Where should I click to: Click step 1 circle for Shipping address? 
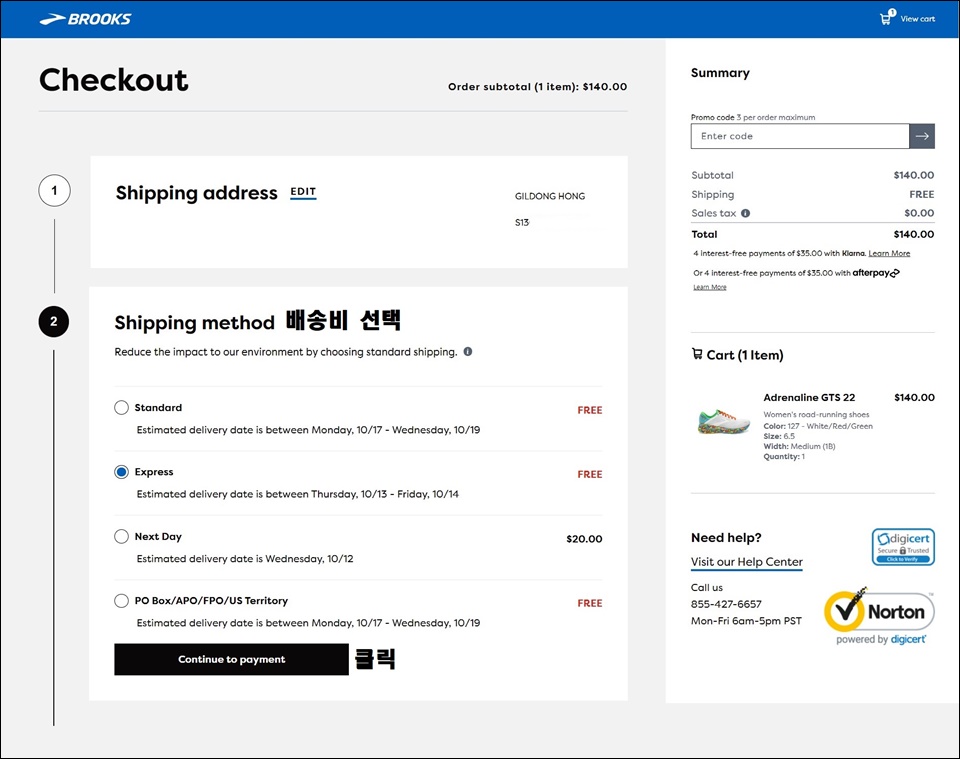tap(54, 190)
